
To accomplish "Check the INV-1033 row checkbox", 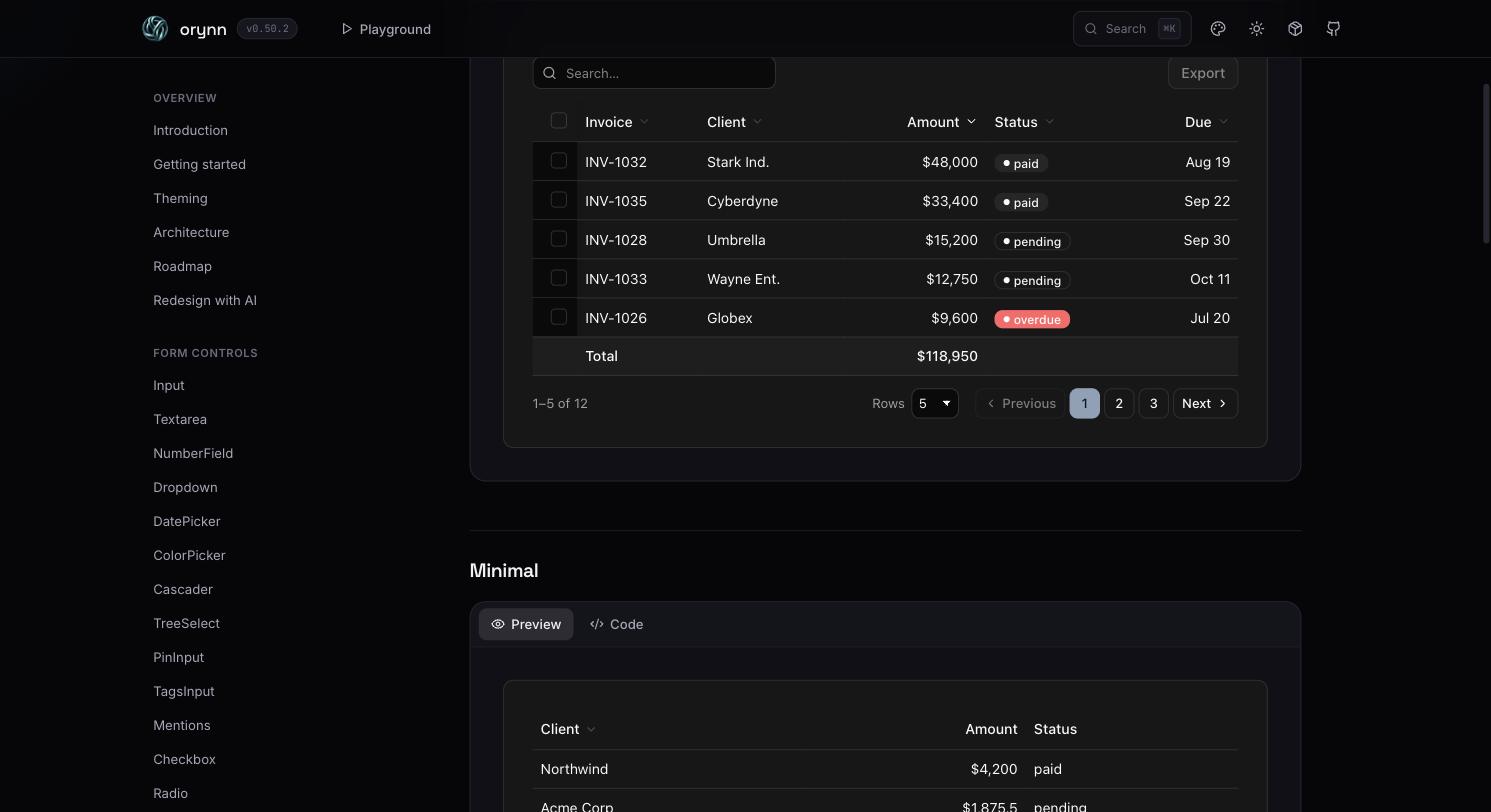I will (559, 278).
